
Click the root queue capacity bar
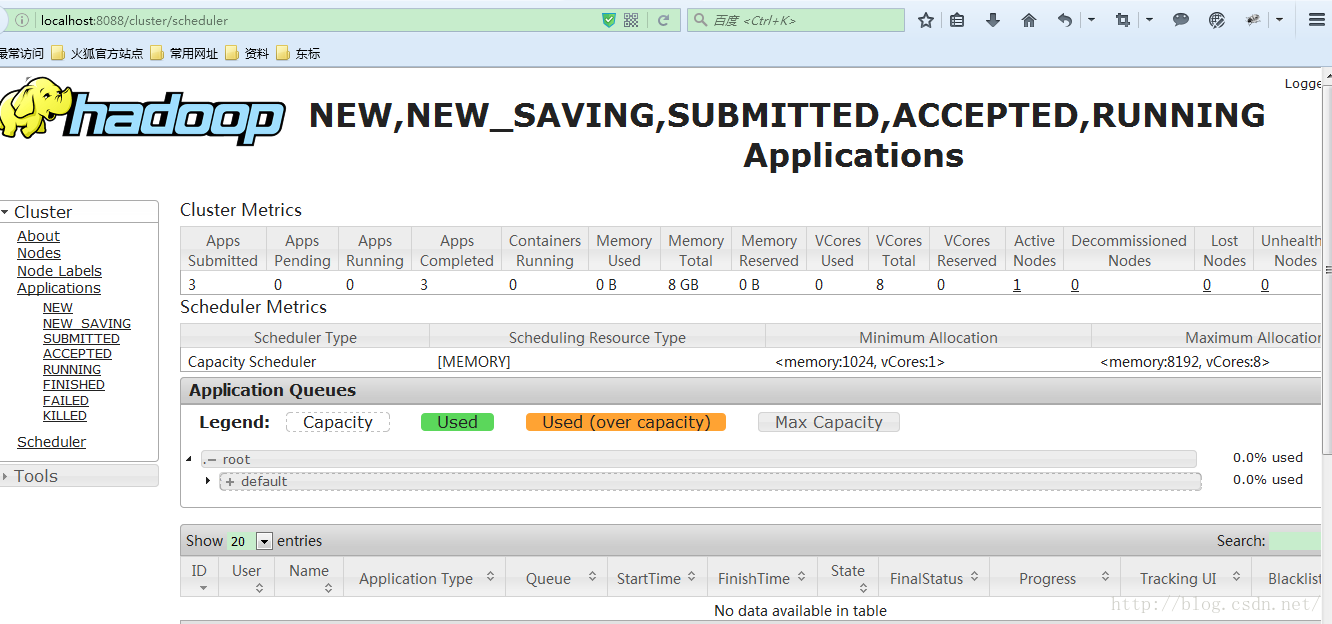tap(698, 459)
